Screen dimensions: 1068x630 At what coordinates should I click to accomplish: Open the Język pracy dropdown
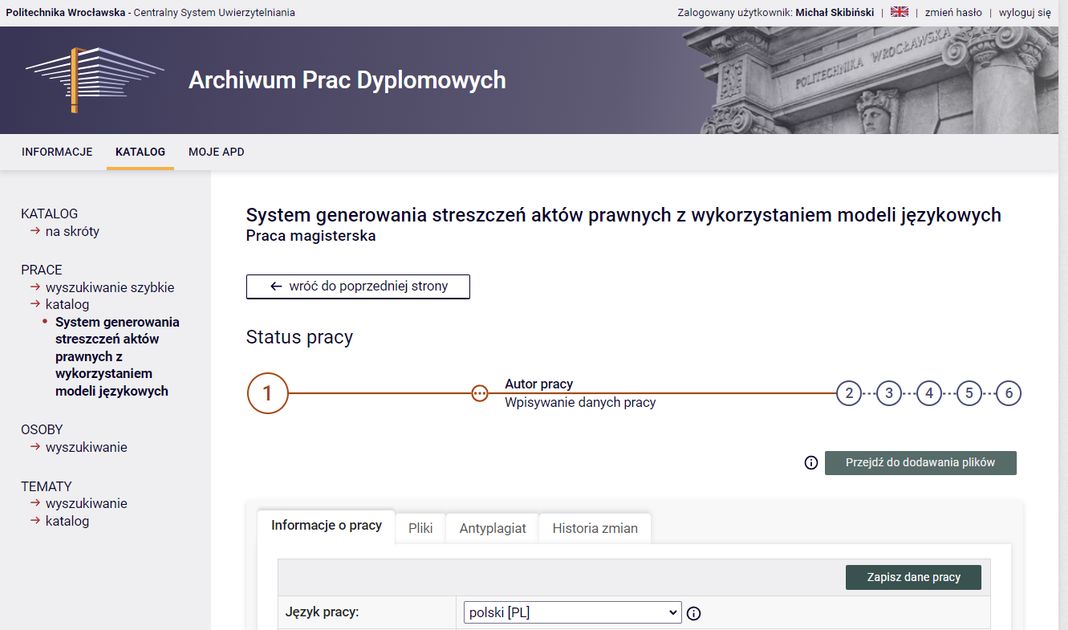(x=572, y=612)
